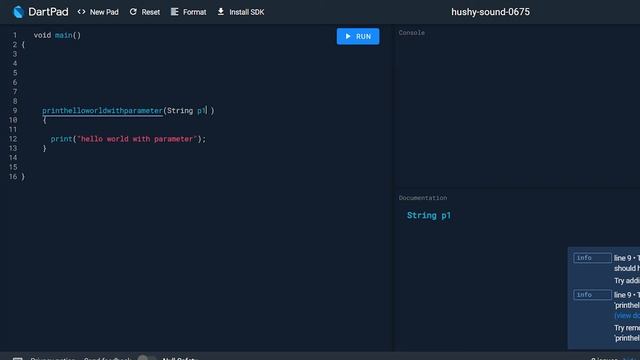Click printhelloworldwithparameter function name

coord(102,111)
